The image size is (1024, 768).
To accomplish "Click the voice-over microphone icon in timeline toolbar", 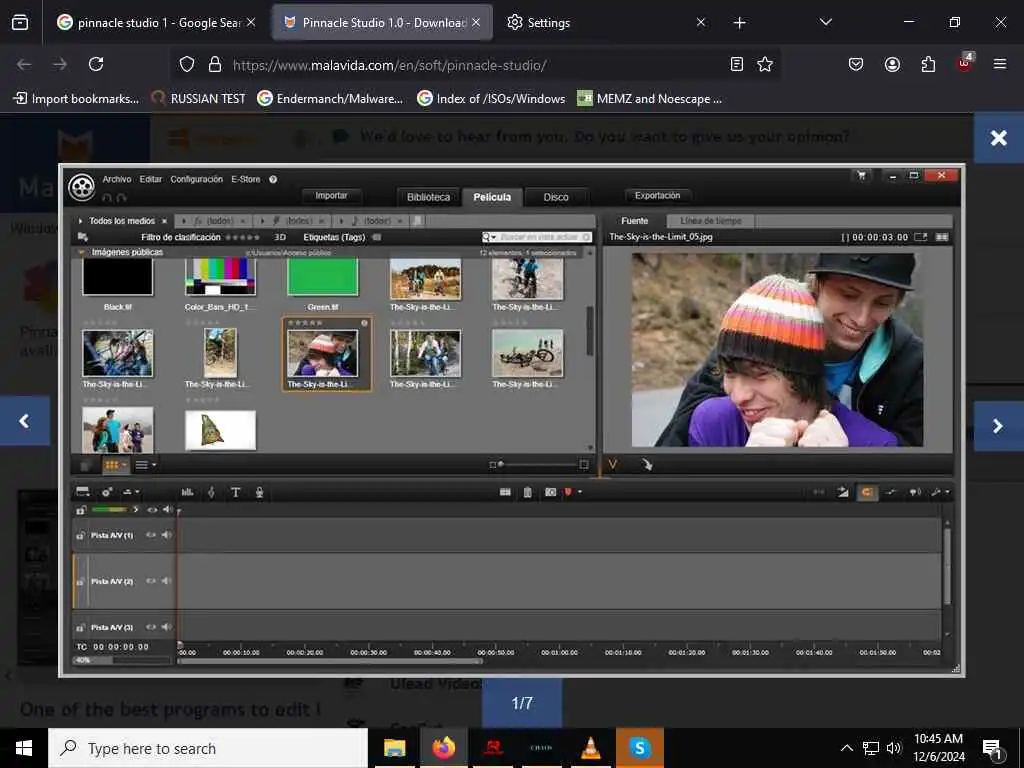I will (259, 492).
